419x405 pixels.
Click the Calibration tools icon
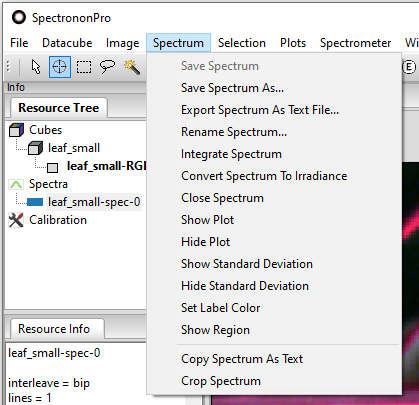click(16, 220)
